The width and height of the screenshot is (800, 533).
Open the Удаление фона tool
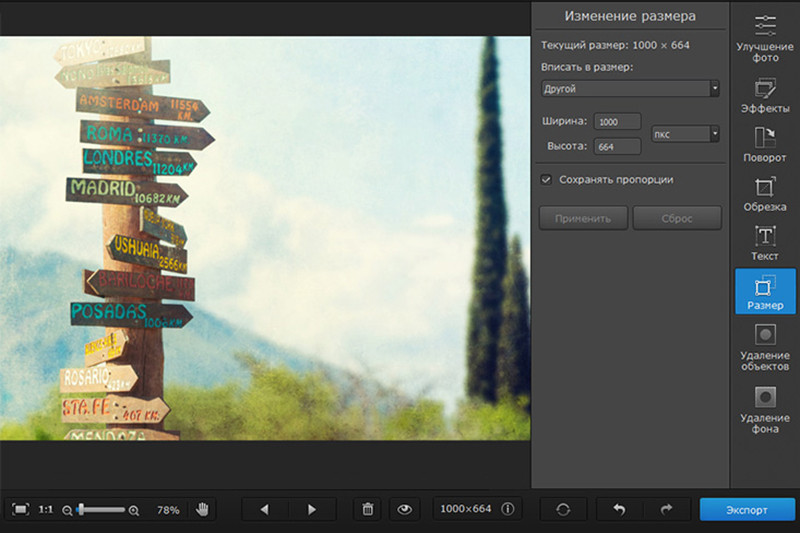[x=765, y=410]
